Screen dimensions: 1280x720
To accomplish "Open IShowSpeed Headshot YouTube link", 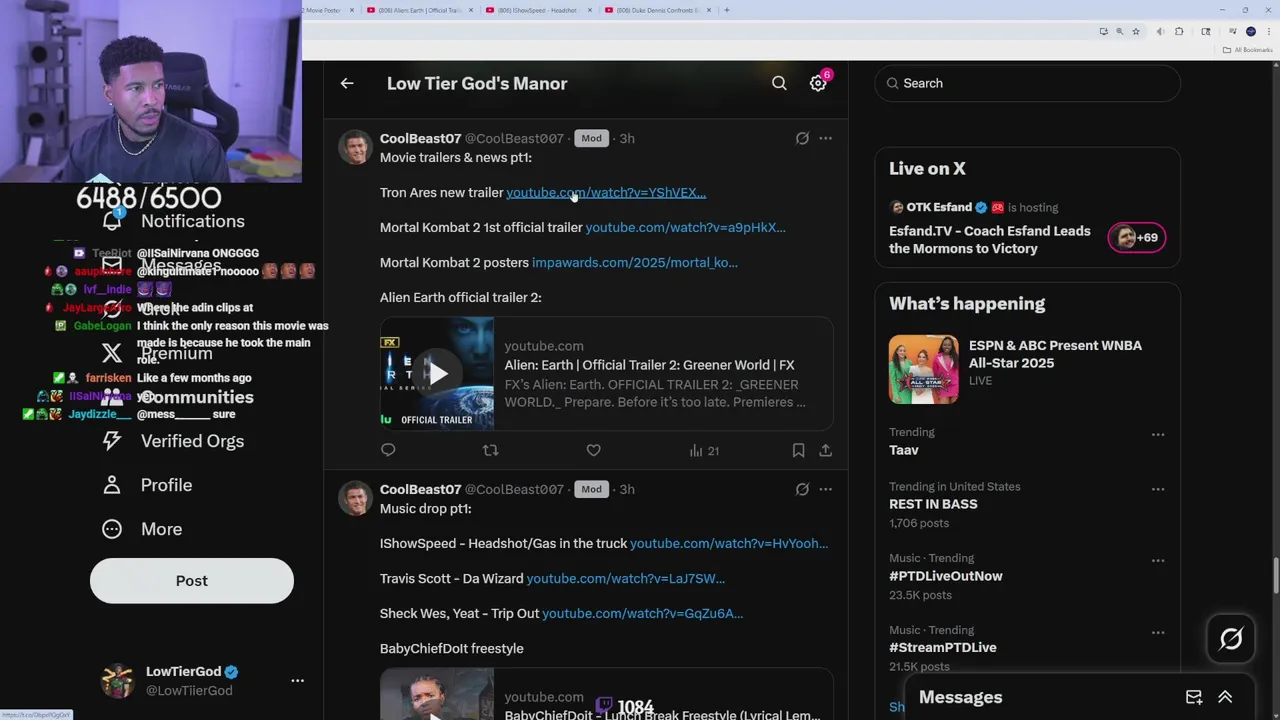I will point(729,543).
